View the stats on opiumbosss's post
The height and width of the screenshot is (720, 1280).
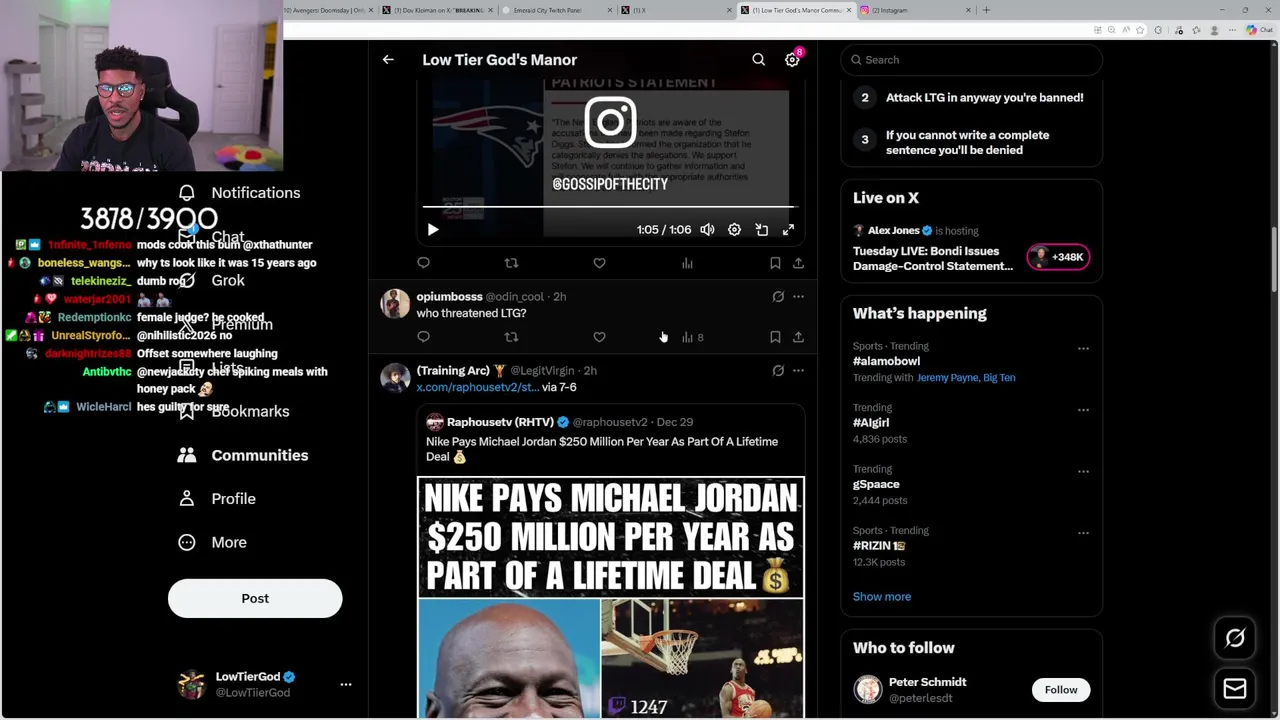pos(692,337)
